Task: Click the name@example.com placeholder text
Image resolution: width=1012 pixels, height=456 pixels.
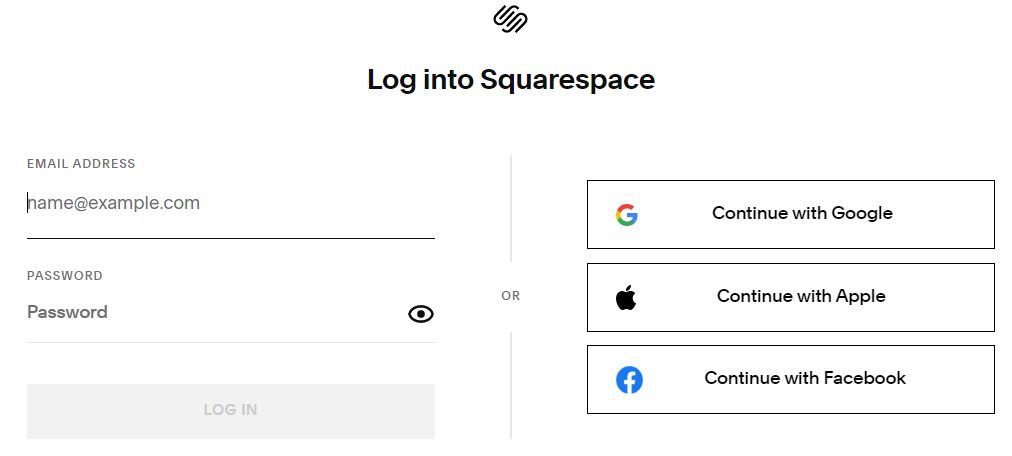Action: pos(114,203)
